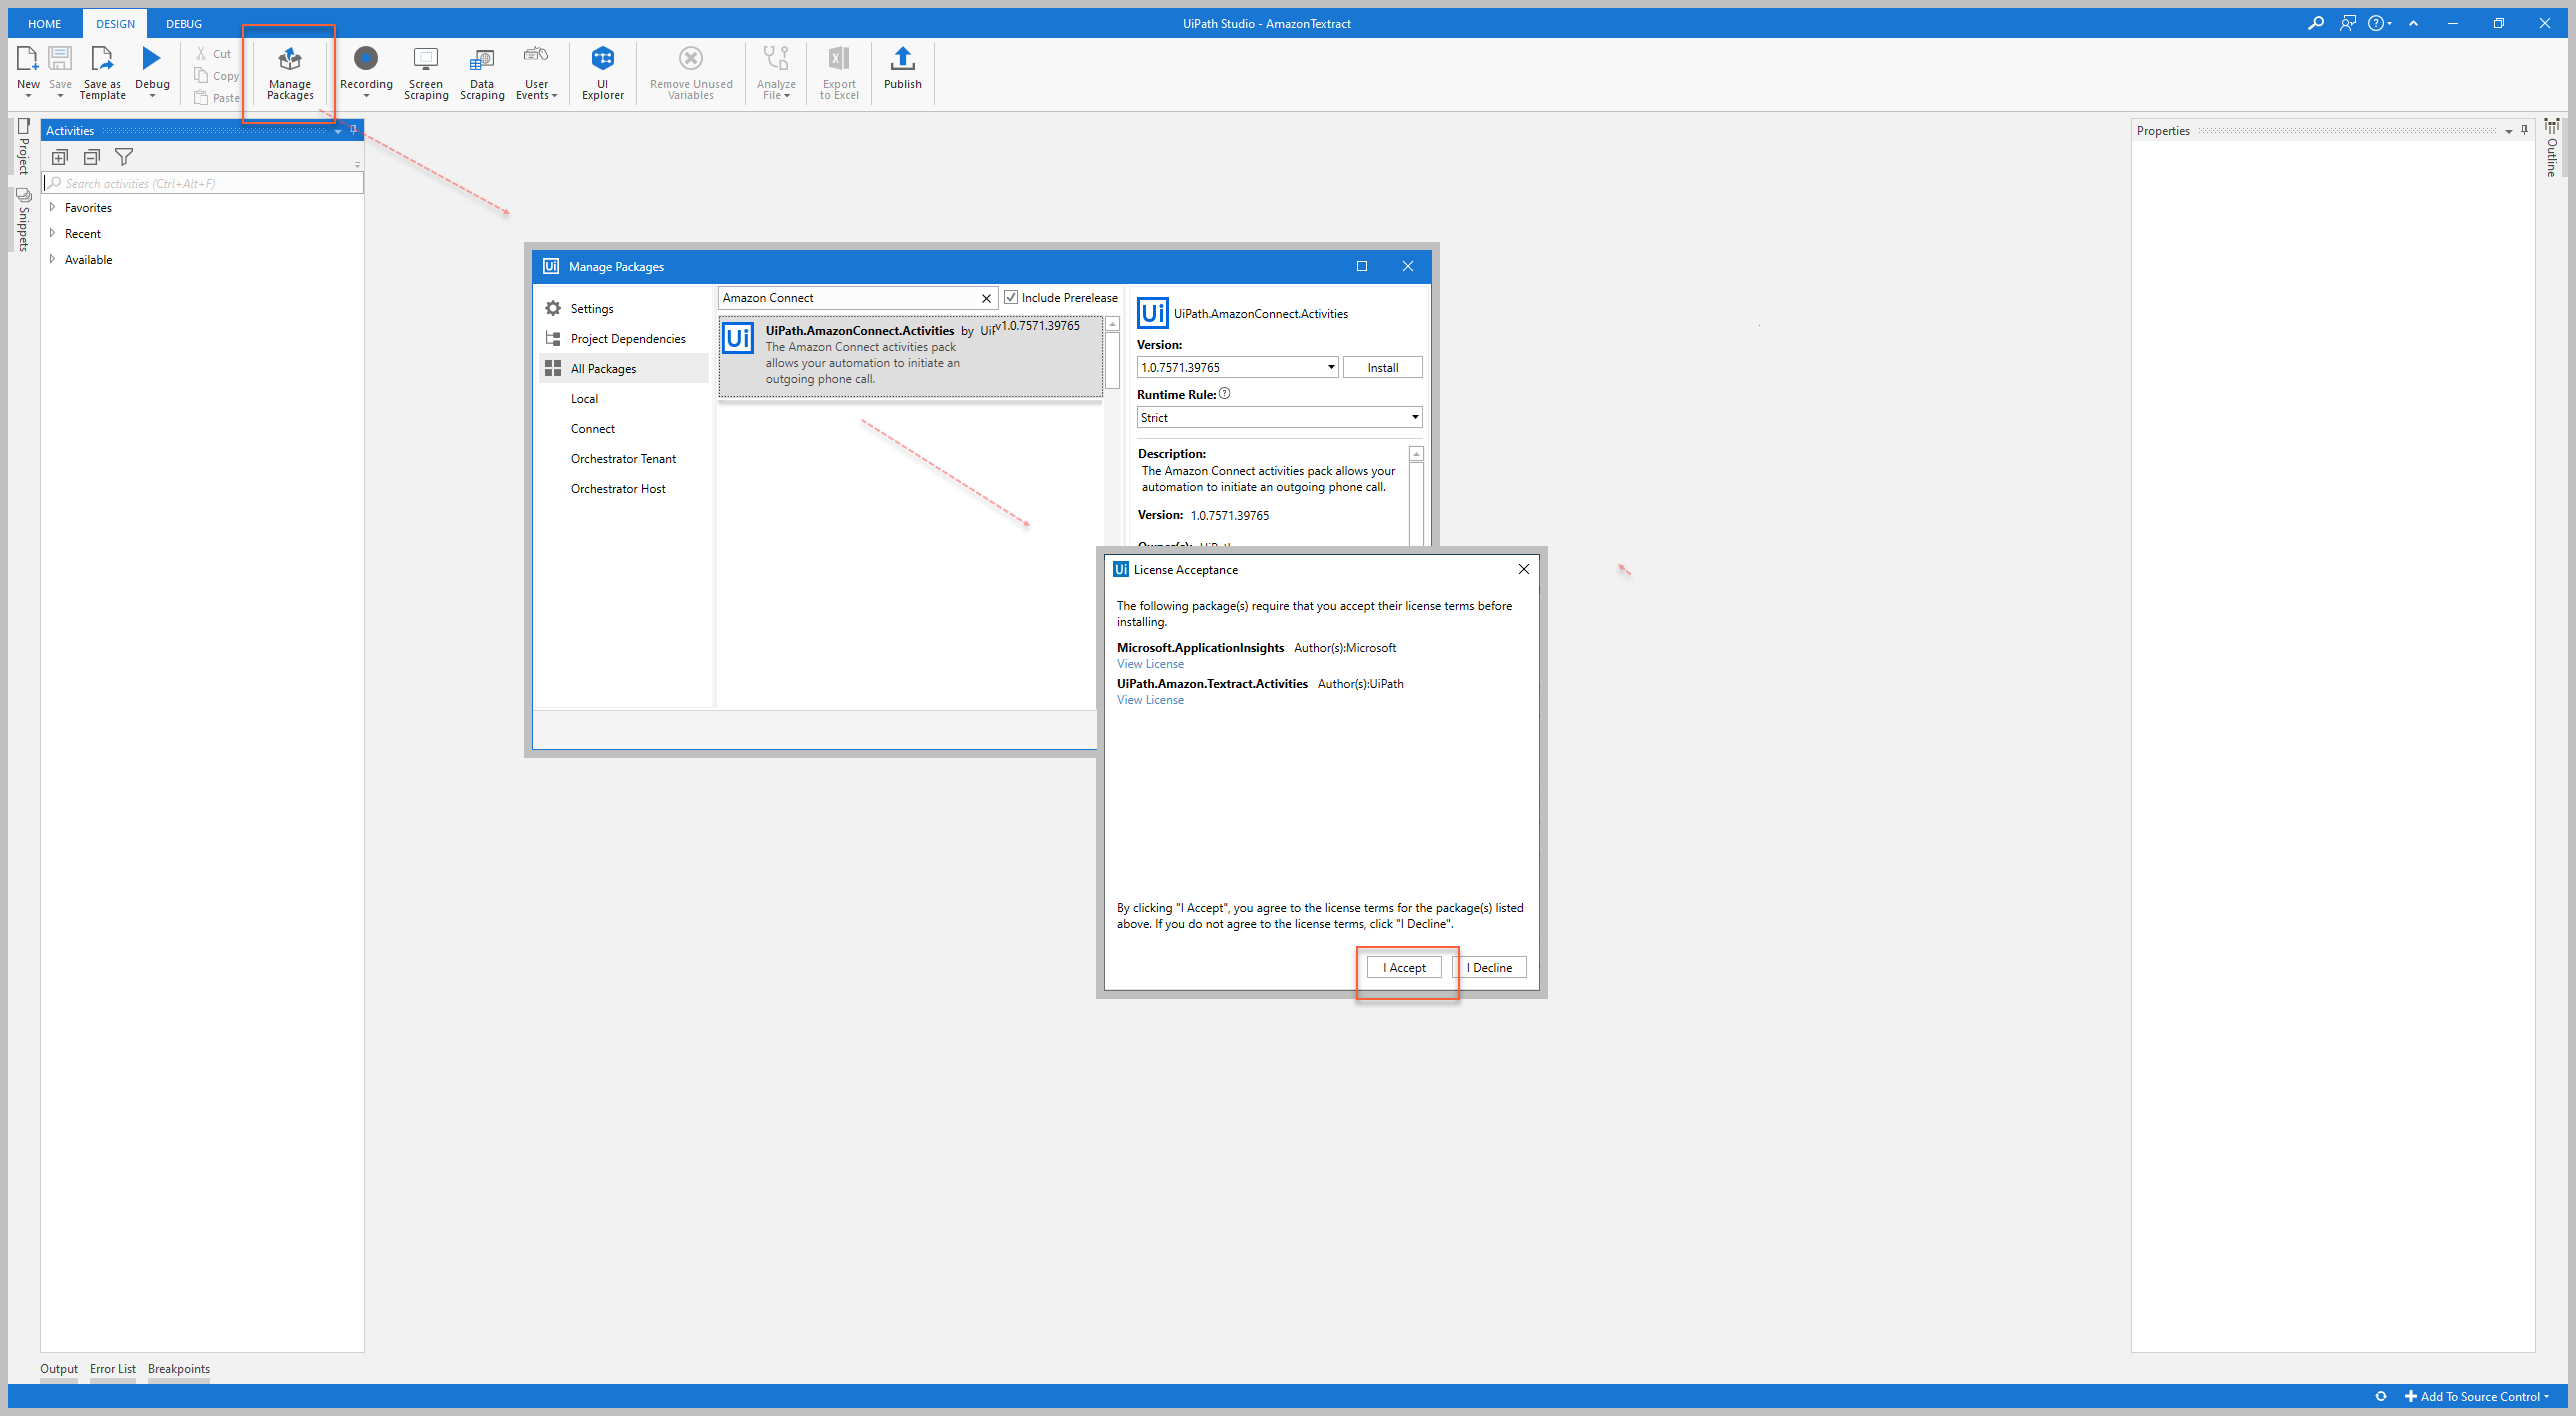Start Debug with the play icon

(152, 60)
